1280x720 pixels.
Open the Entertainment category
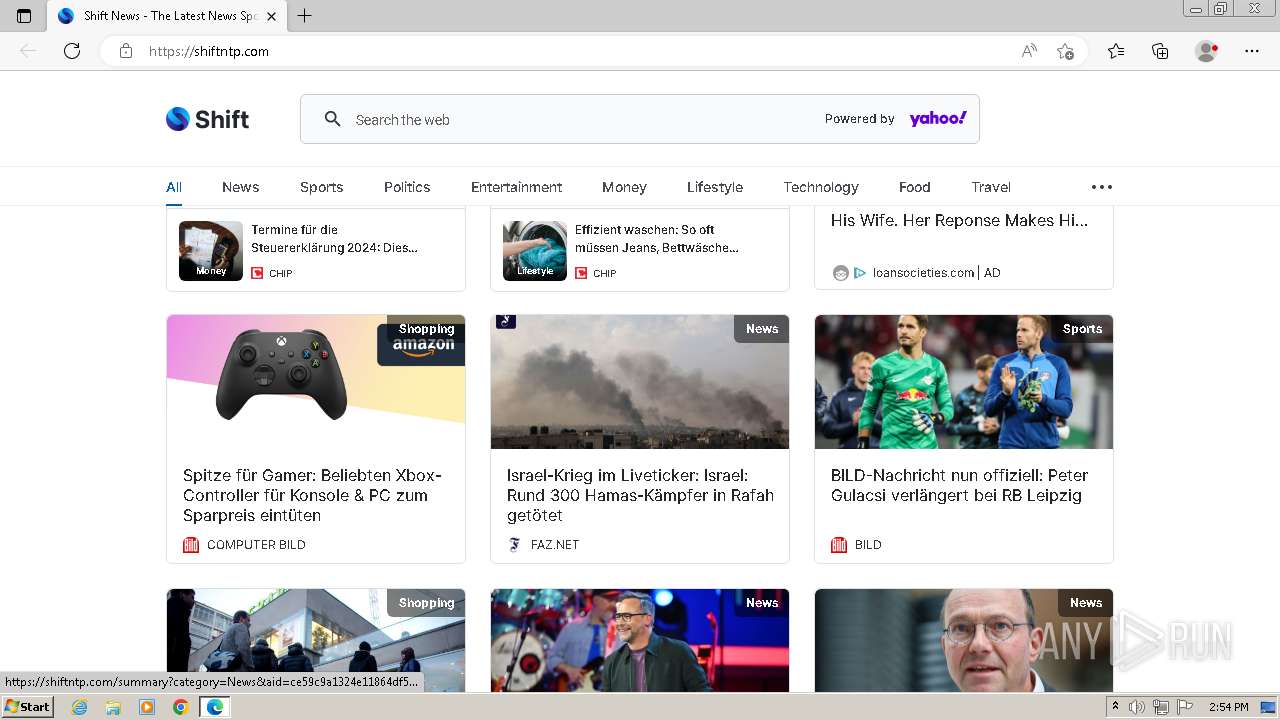[x=516, y=187]
